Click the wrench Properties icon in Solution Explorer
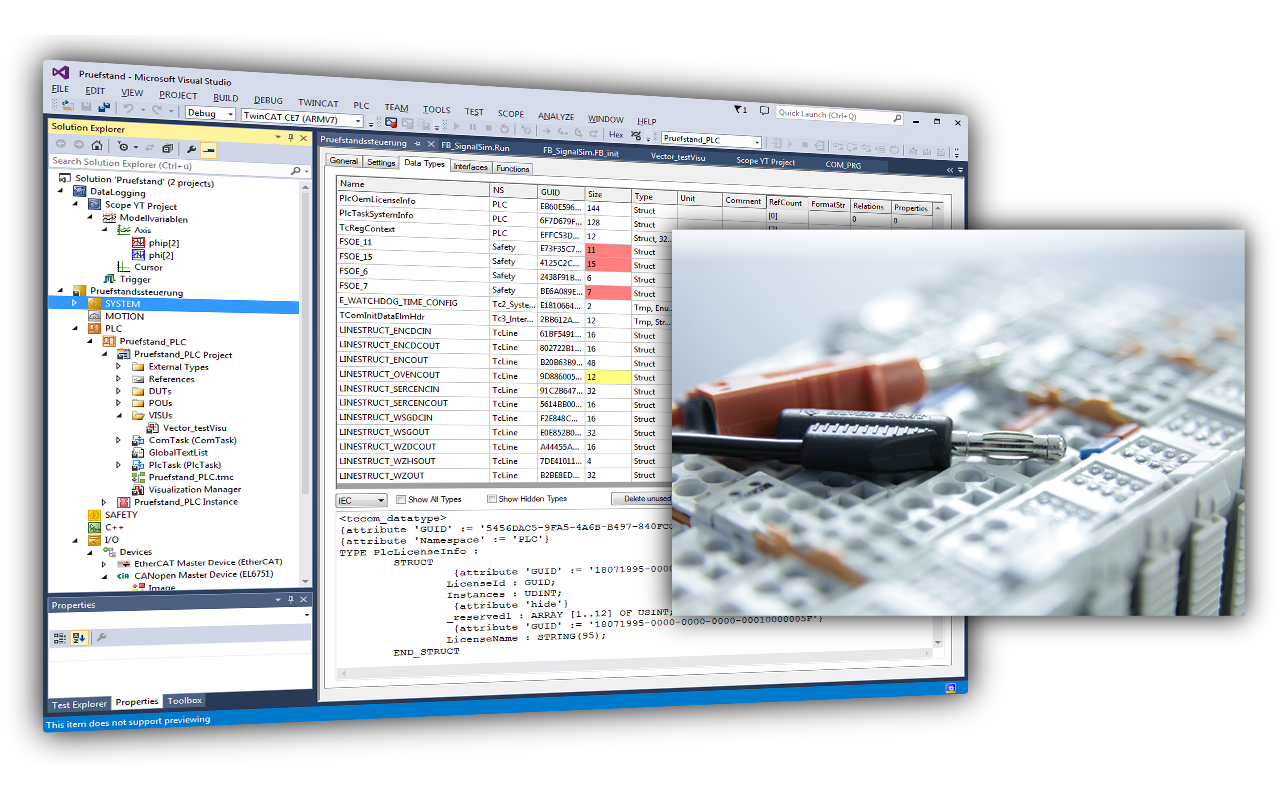Viewport: 1280px width, 800px height. 191,149
